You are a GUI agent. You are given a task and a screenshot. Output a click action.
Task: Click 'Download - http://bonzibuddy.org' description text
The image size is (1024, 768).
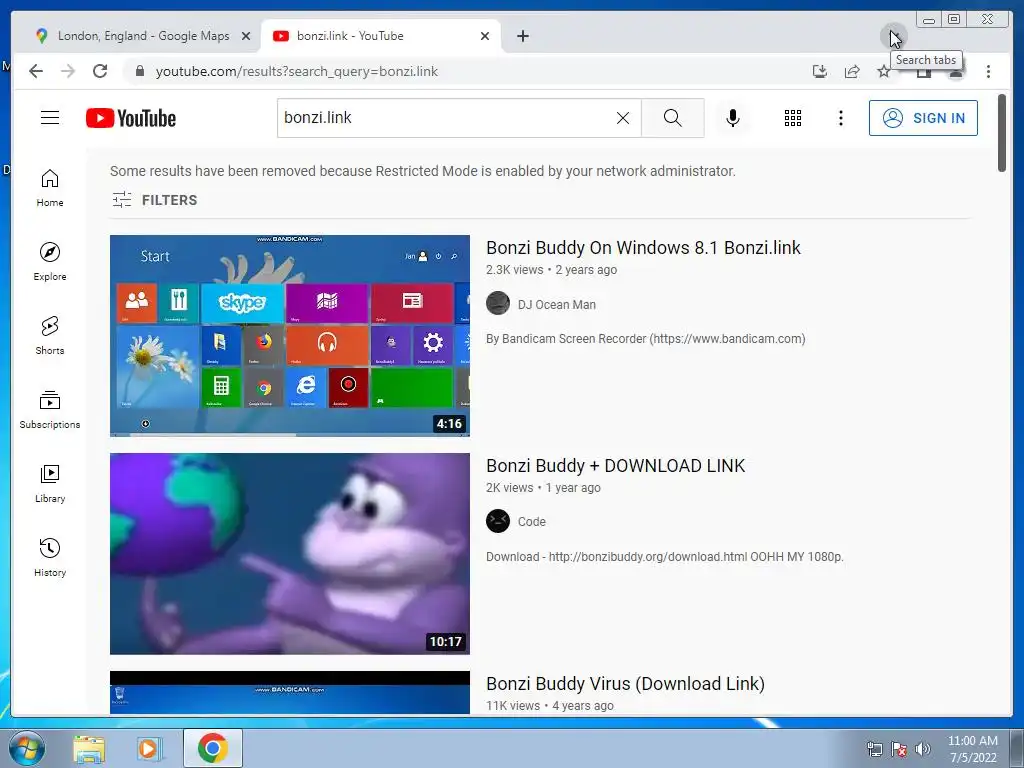point(665,557)
